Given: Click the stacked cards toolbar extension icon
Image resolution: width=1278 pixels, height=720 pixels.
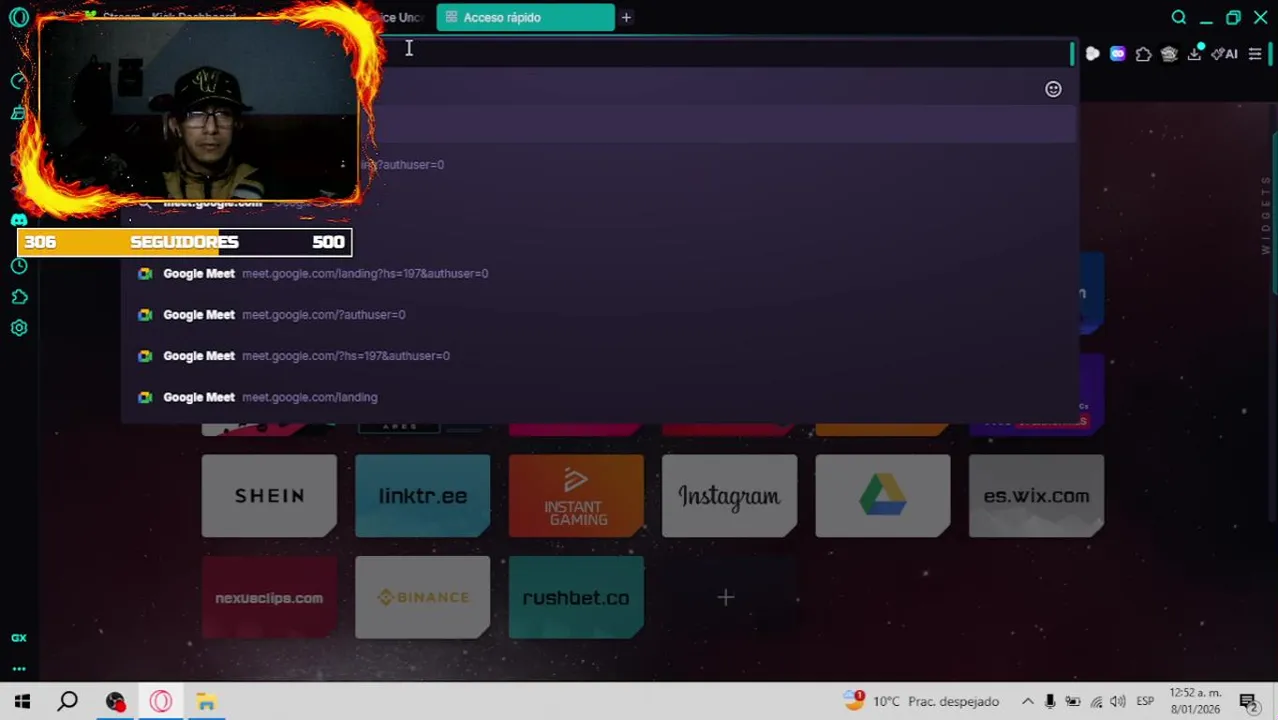Looking at the screenshot, I should (x=1169, y=54).
